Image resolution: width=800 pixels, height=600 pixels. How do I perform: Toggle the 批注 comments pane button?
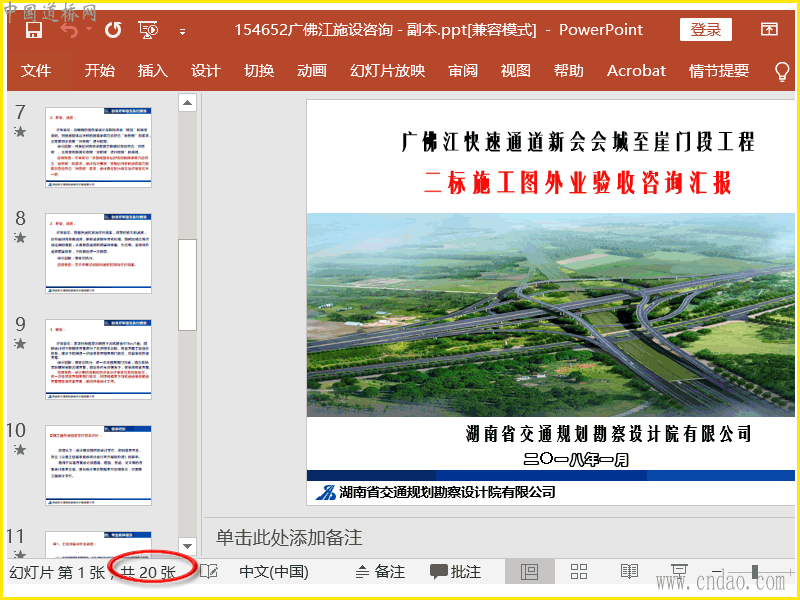point(456,572)
